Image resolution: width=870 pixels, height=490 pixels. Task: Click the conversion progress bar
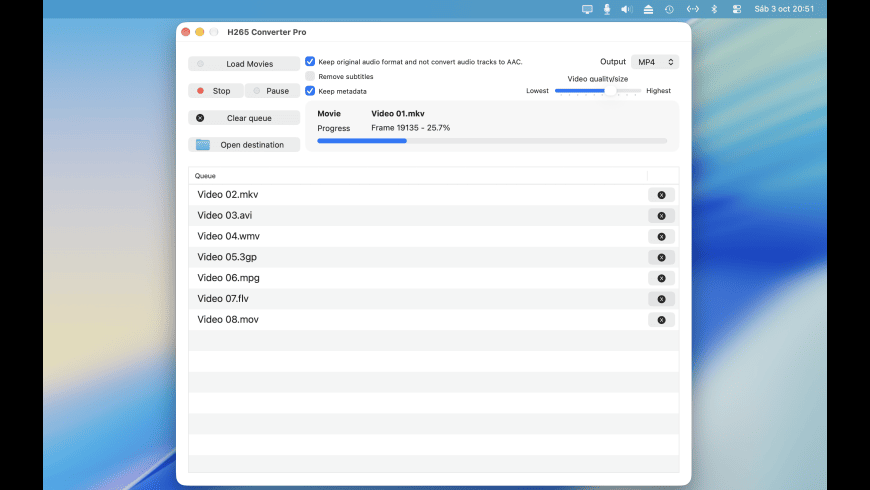click(492, 141)
